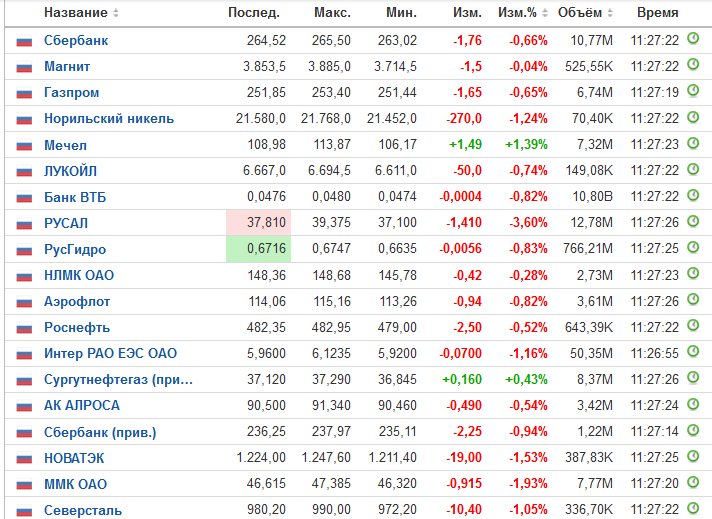Click the clock icon in the НЛМК ОАО row
Screen dimensions: 712x519
(x=693, y=273)
